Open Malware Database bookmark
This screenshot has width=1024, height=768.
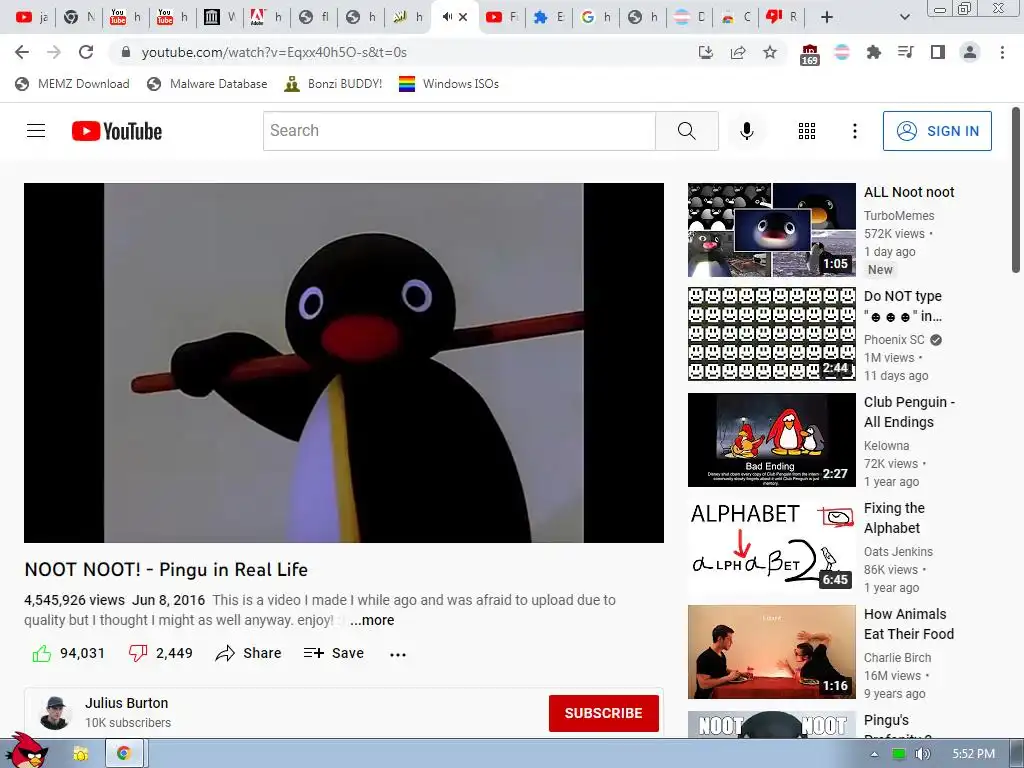pos(208,84)
